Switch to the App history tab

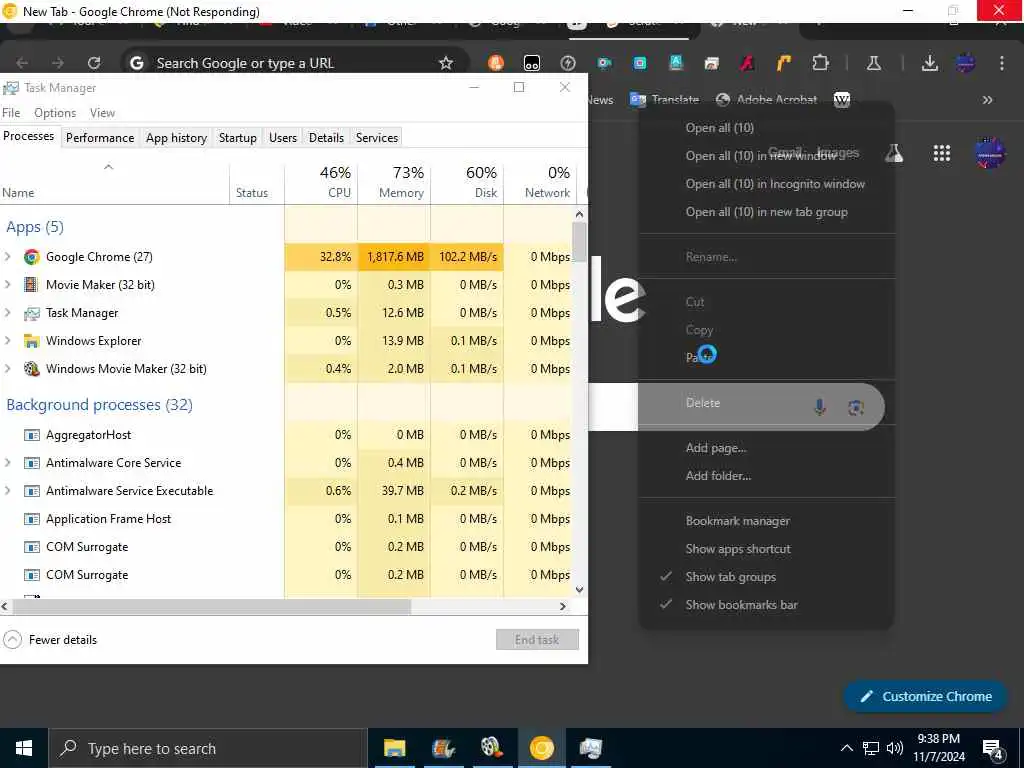176,138
